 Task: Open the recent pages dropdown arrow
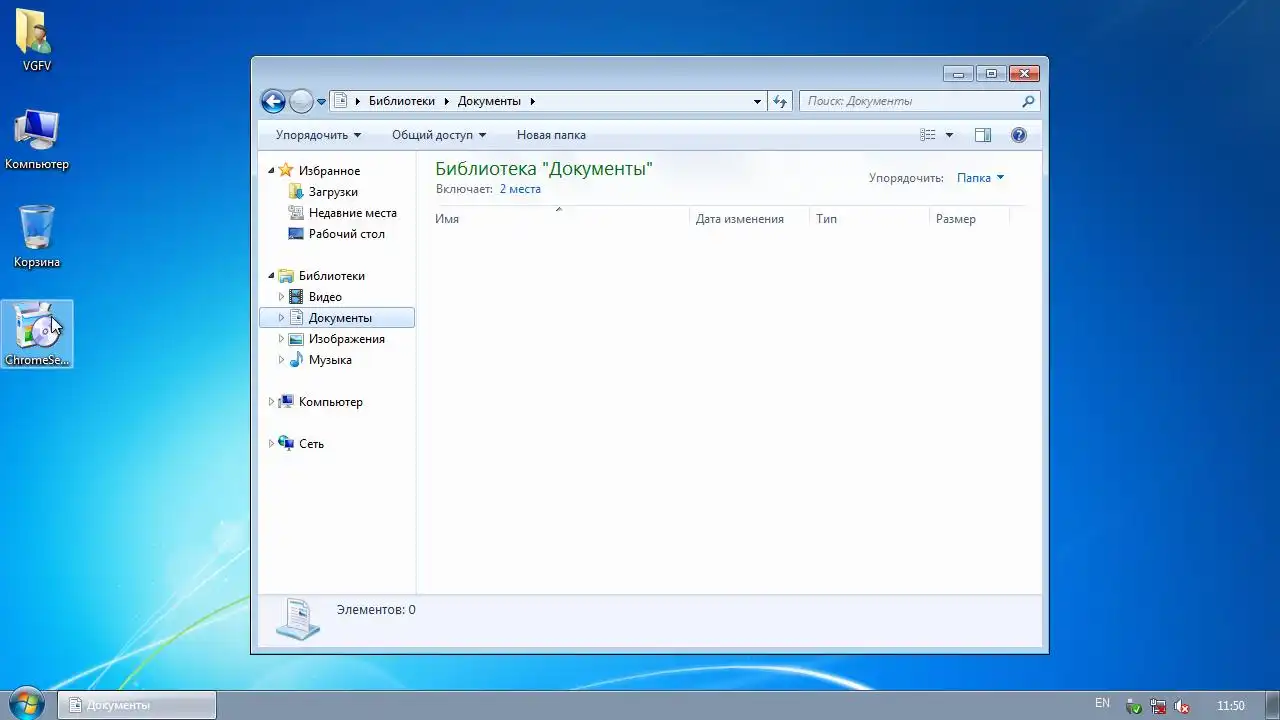pyautogui.click(x=322, y=102)
